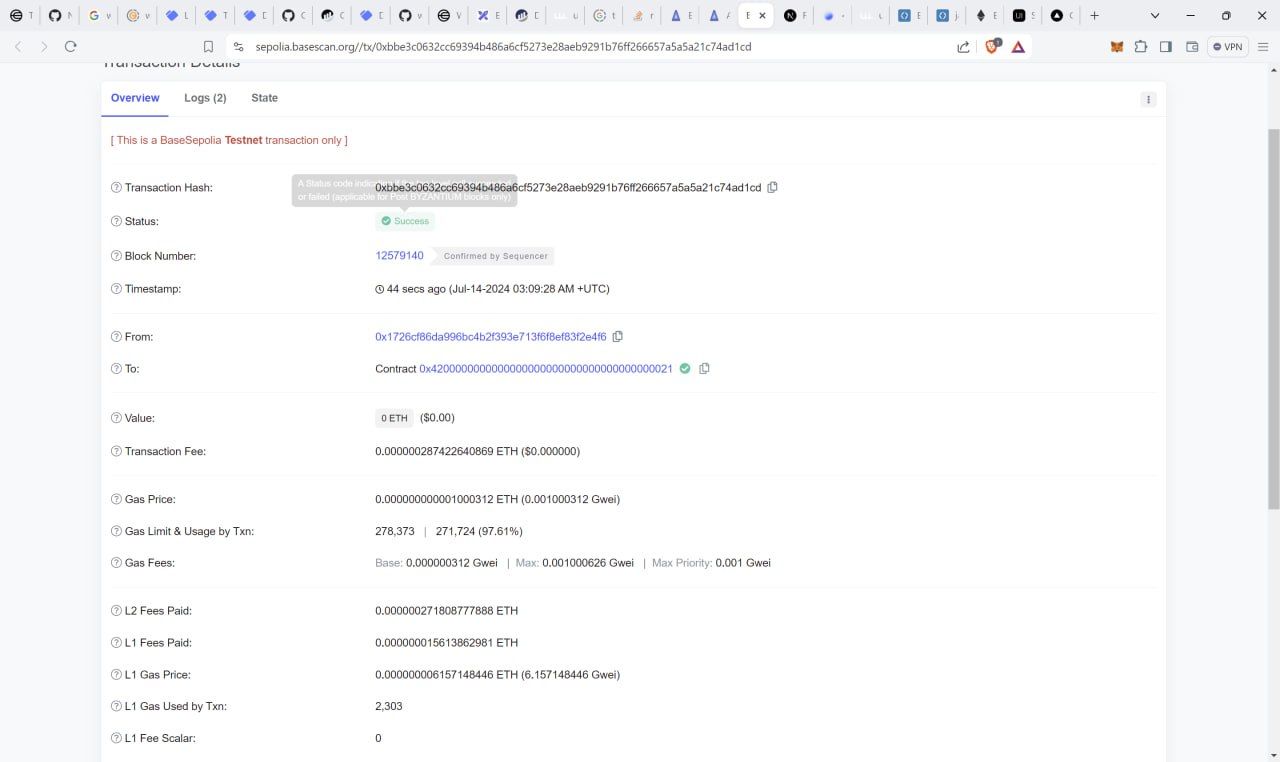The image size is (1280, 762).
Task: Share this page using the share icon
Action: coord(963,47)
